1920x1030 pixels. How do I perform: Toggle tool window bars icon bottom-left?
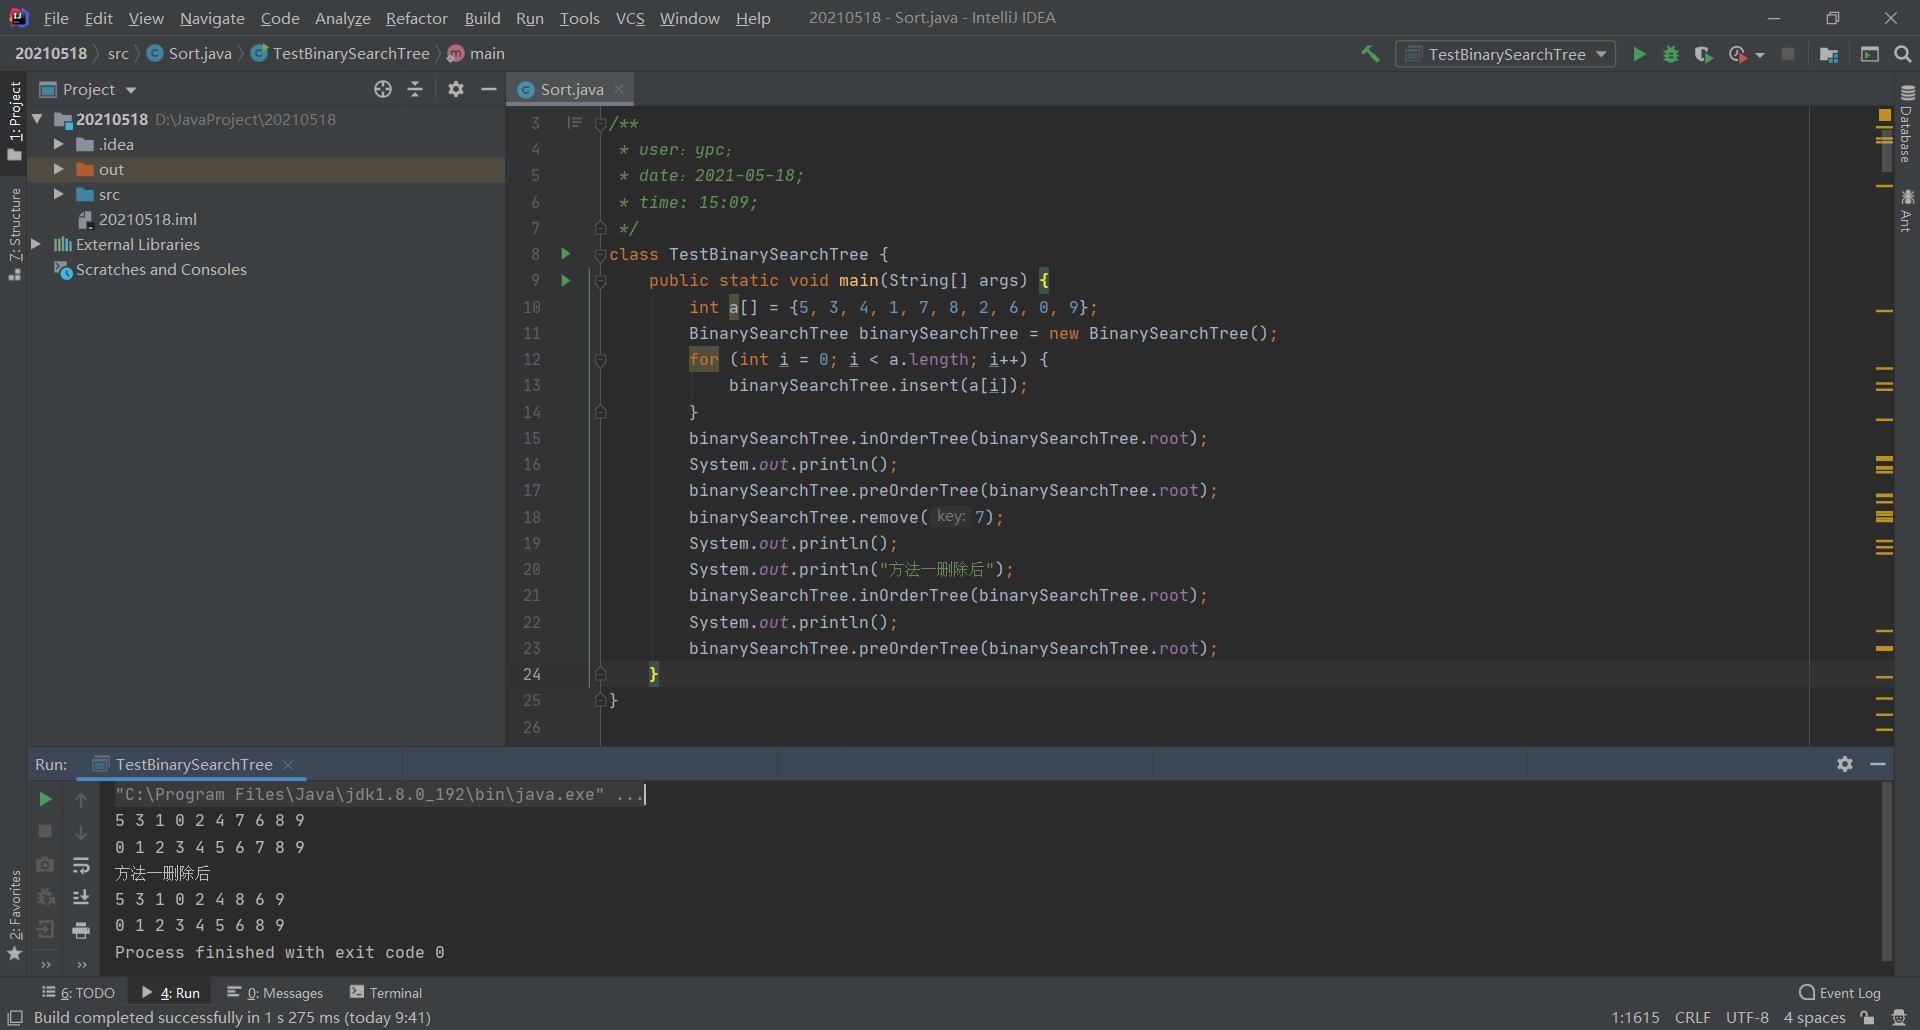tap(15, 1018)
